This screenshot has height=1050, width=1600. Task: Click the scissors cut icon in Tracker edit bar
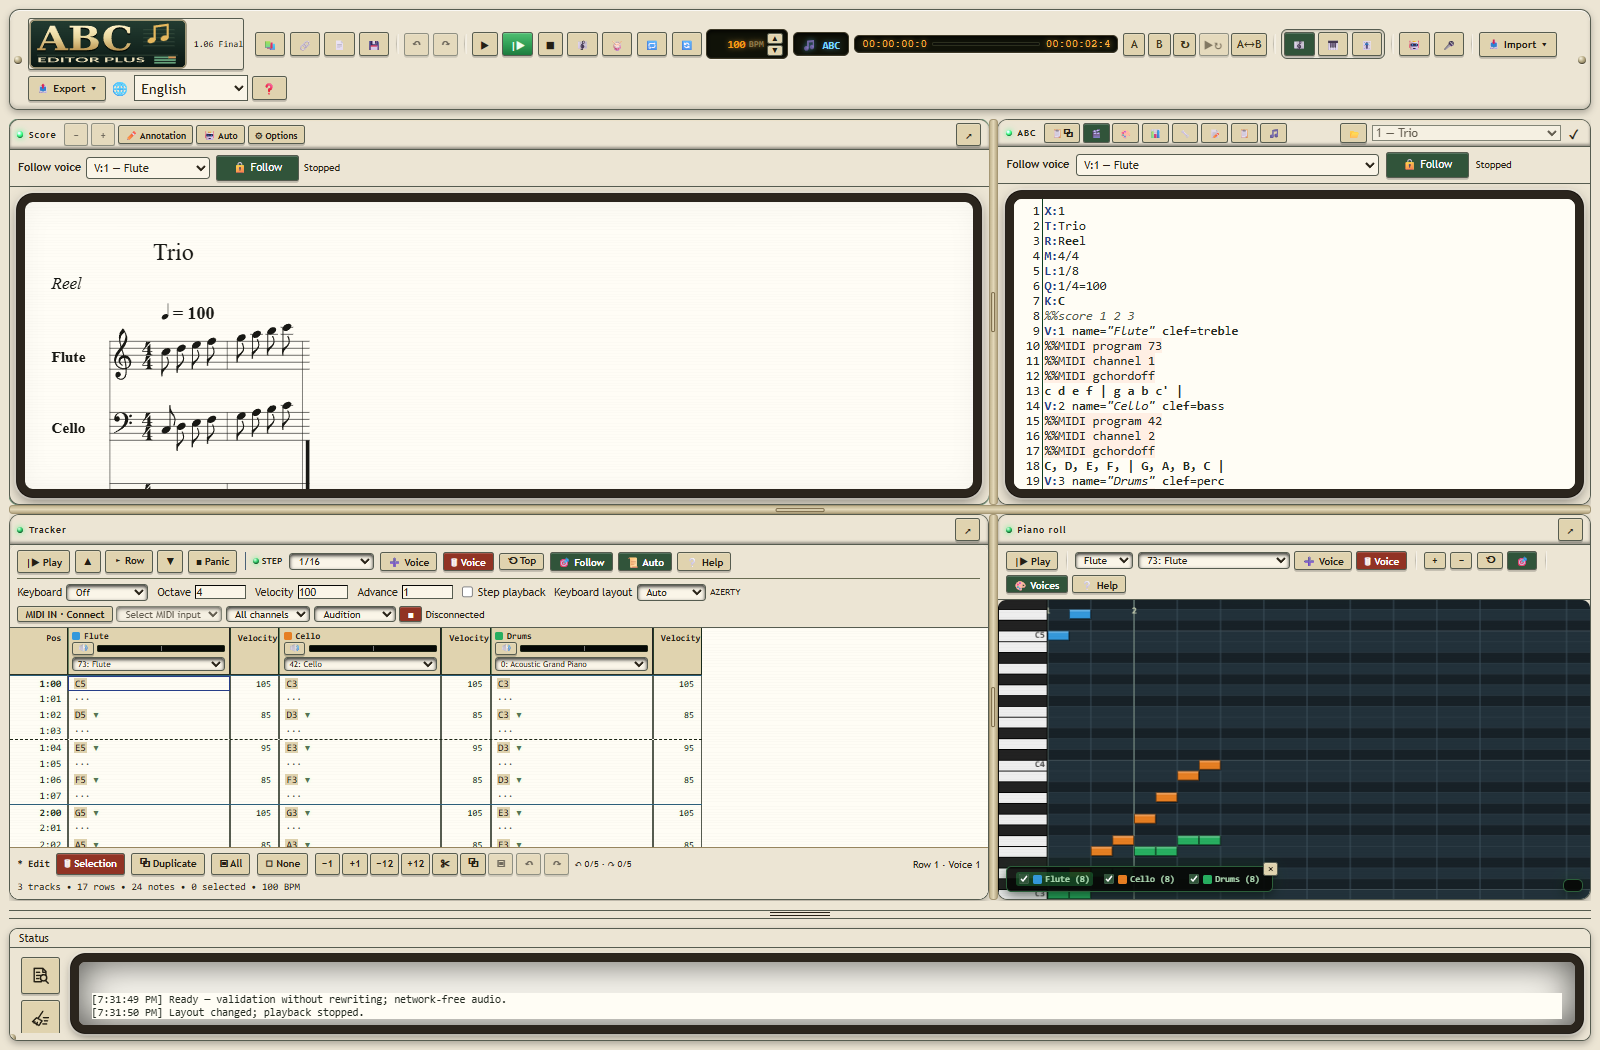click(x=445, y=863)
